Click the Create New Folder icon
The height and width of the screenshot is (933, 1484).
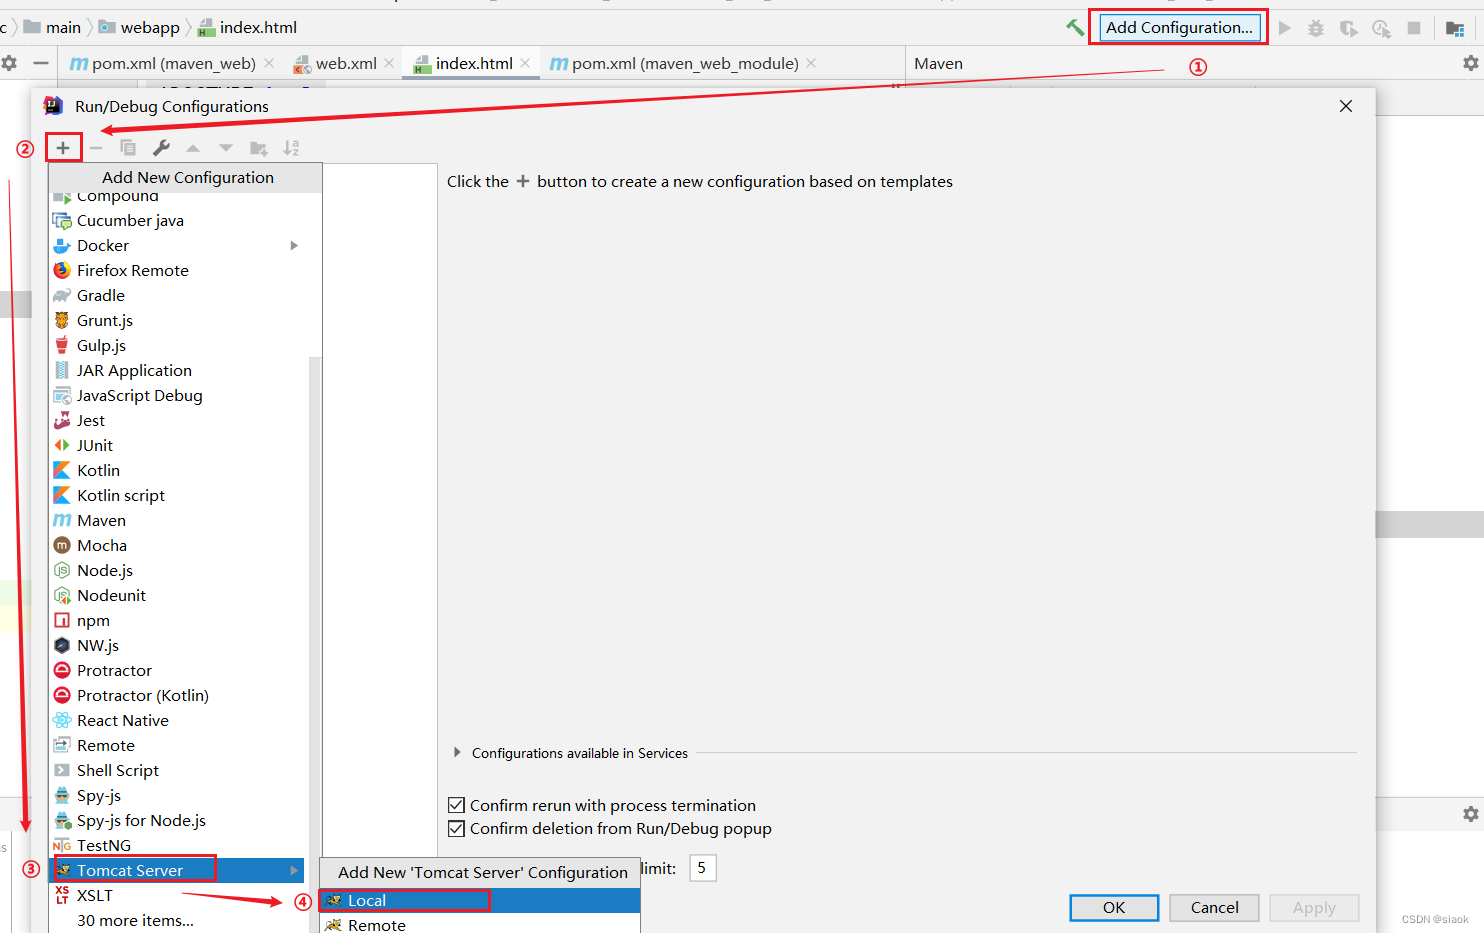258,148
